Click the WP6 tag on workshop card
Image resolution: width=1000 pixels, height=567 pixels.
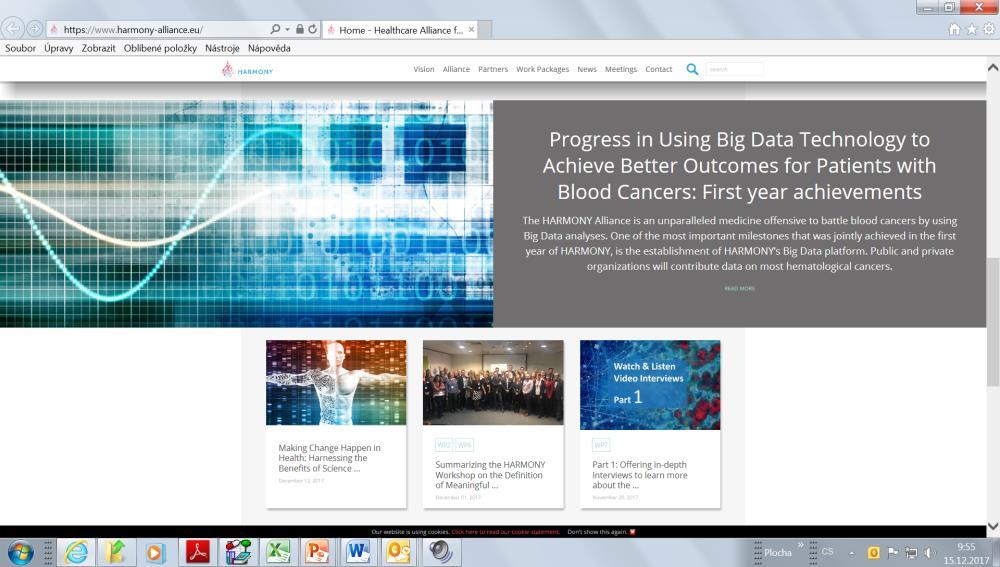point(464,445)
